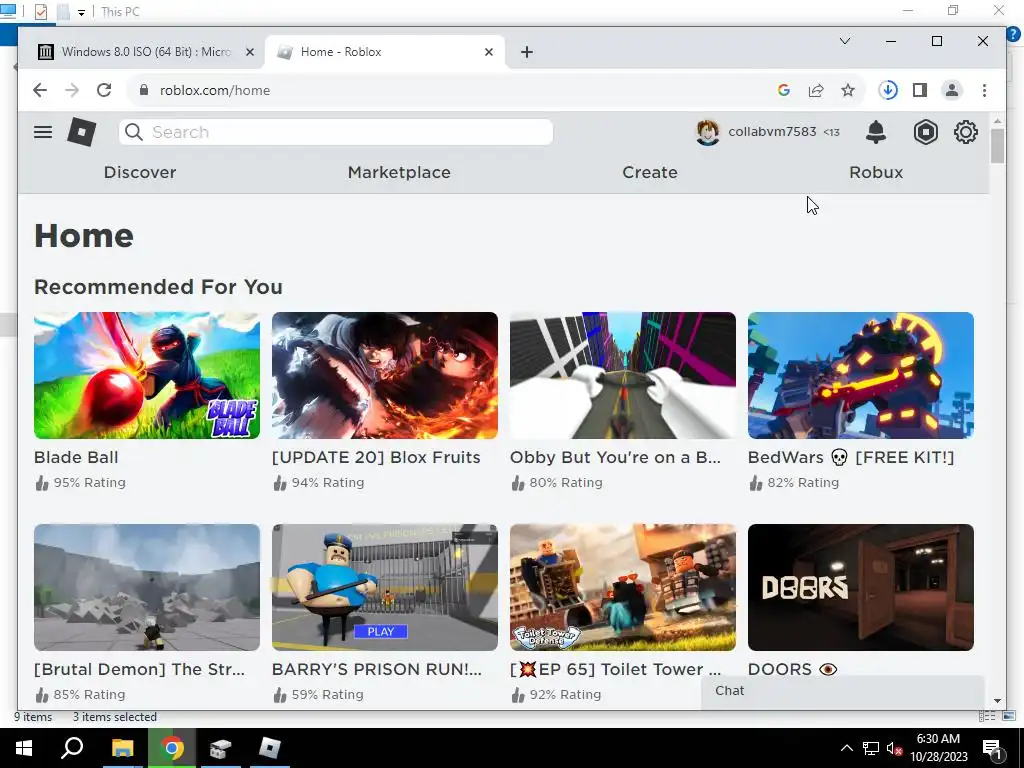The image size is (1024, 768).
Task: Open the Chat panel
Action: pyautogui.click(x=842, y=691)
